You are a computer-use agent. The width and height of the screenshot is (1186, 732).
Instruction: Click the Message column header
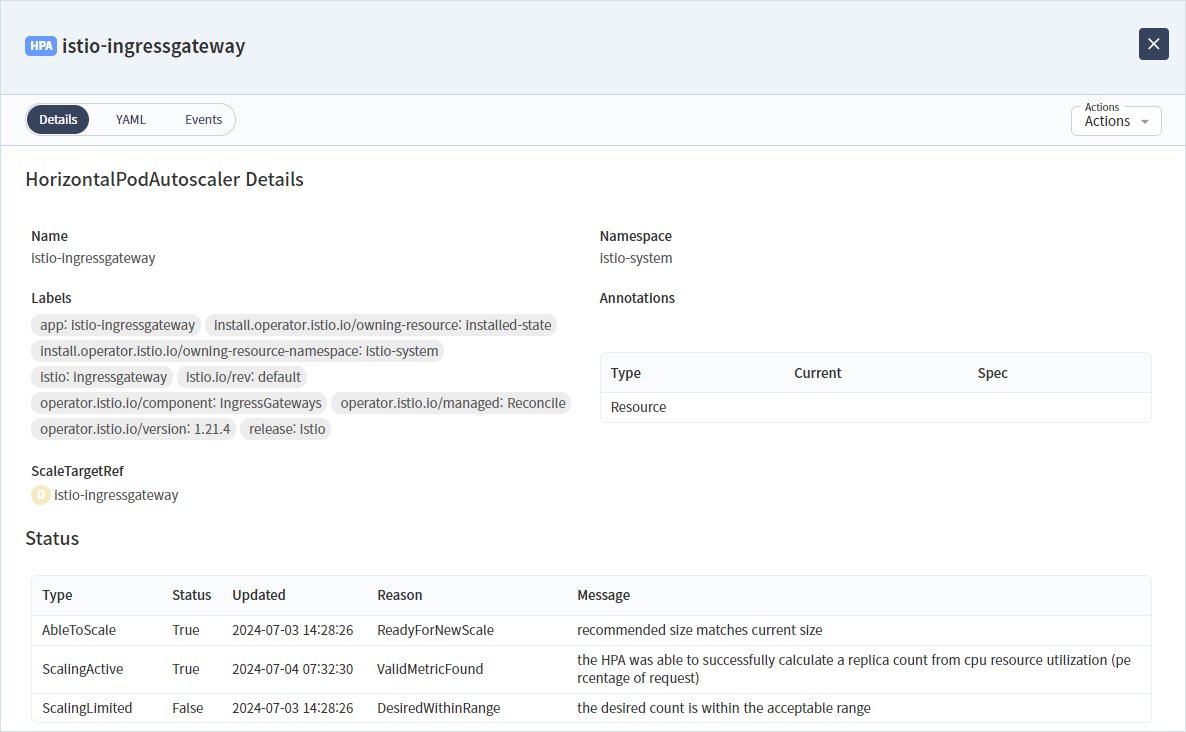(x=603, y=595)
